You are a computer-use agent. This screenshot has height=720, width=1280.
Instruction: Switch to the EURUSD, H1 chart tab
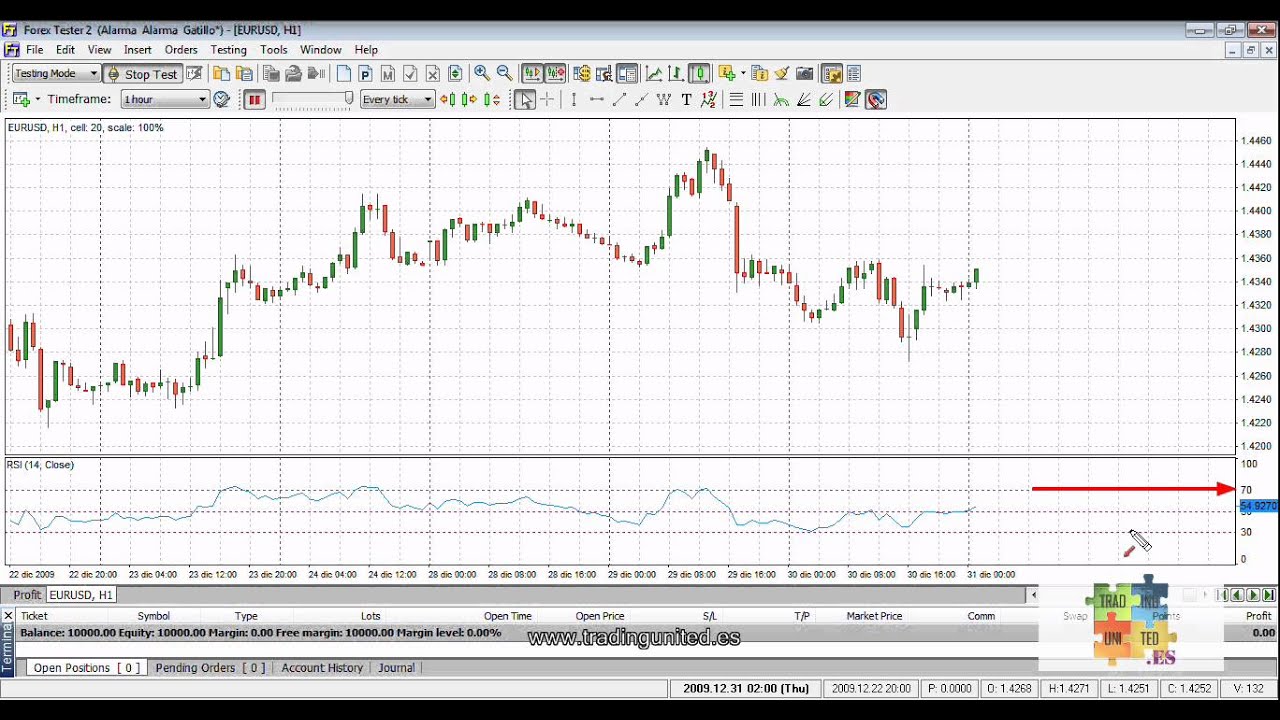pos(81,595)
